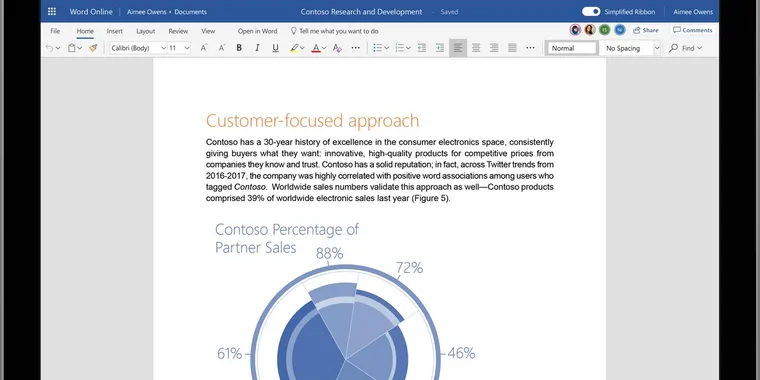Click the blue initials collaborator avatar
This screenshot has height=380, width=760.
(x=620, y=30)
